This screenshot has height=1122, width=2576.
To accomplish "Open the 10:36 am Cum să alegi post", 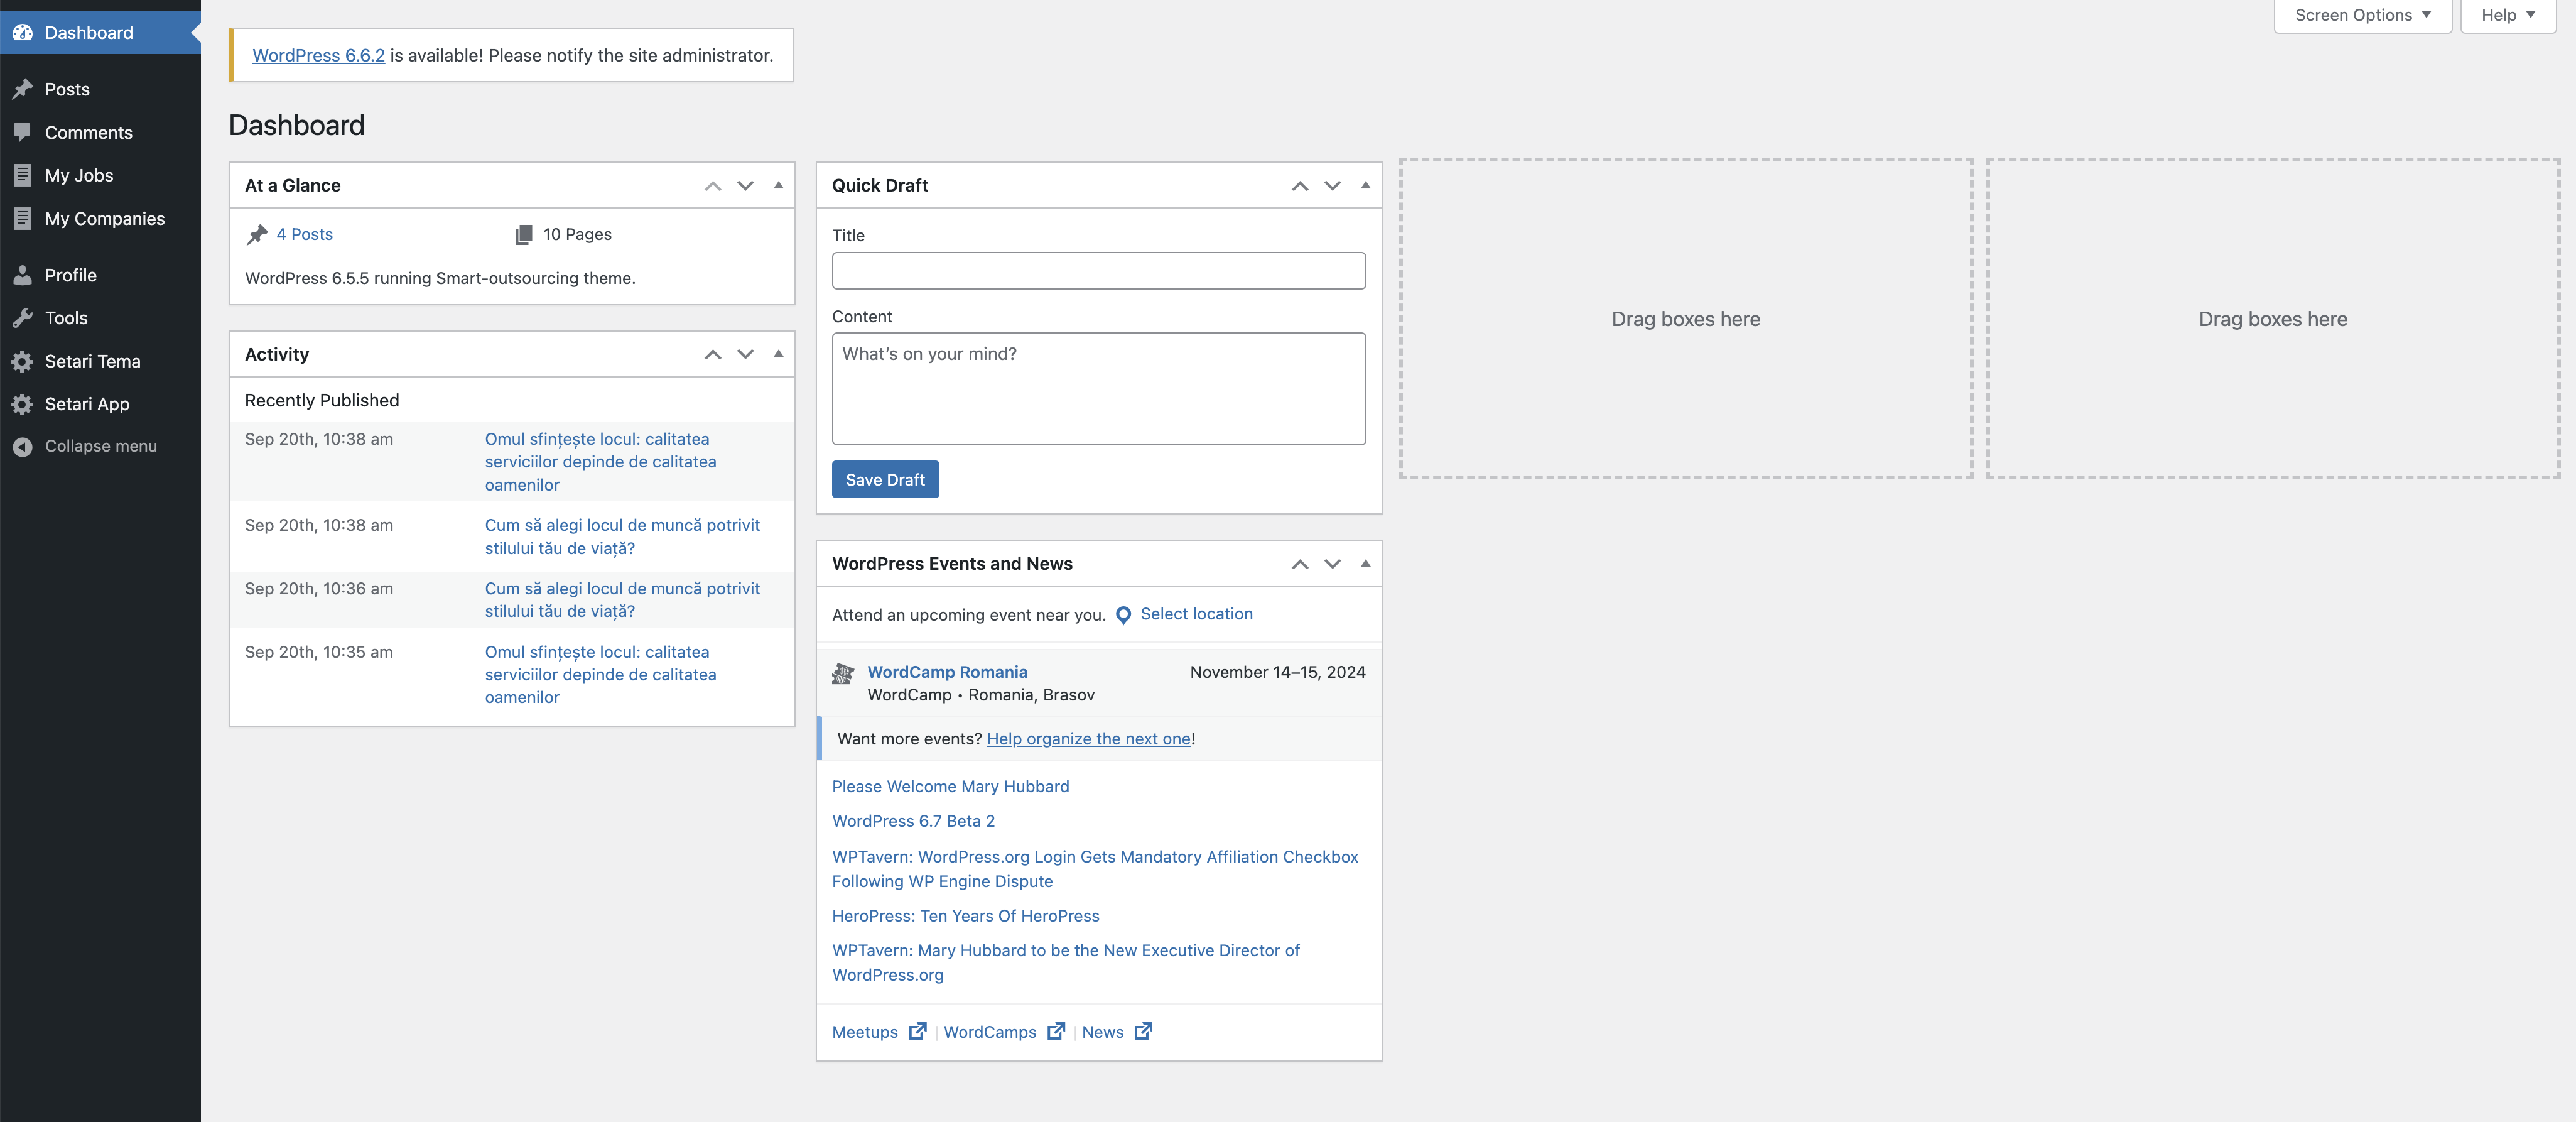I will pyautogui.click(x=622, y=600).
